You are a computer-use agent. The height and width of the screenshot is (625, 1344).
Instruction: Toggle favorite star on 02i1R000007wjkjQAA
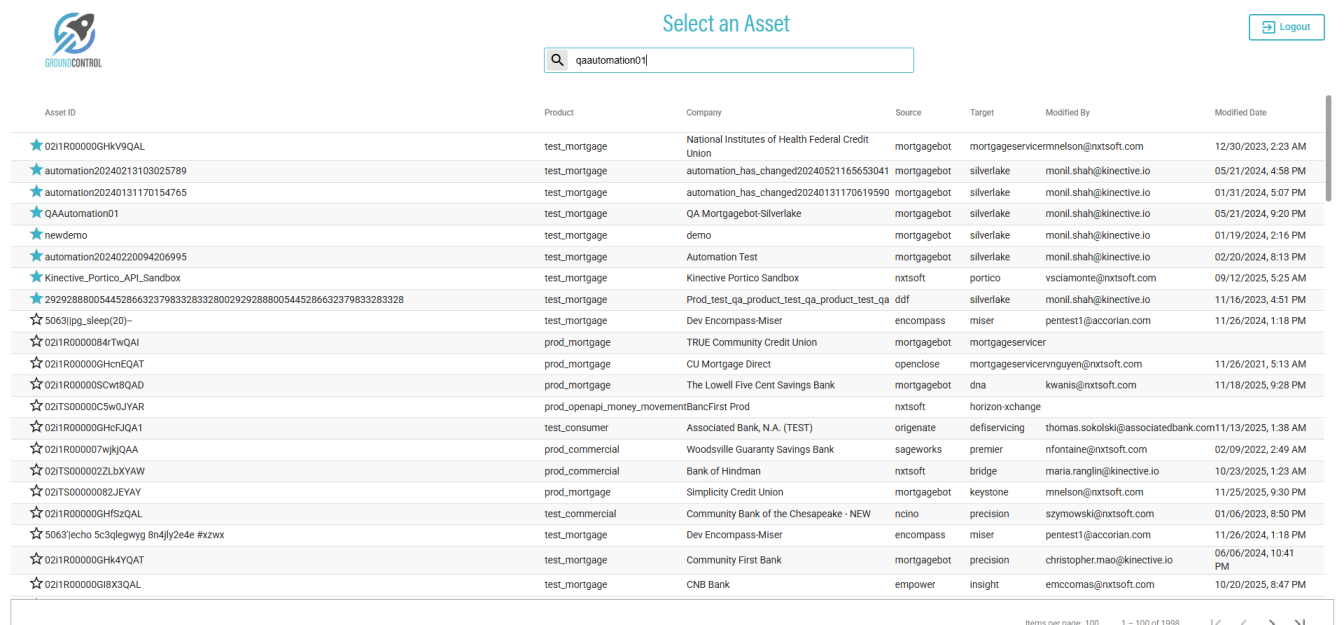(x=37, y=449)
